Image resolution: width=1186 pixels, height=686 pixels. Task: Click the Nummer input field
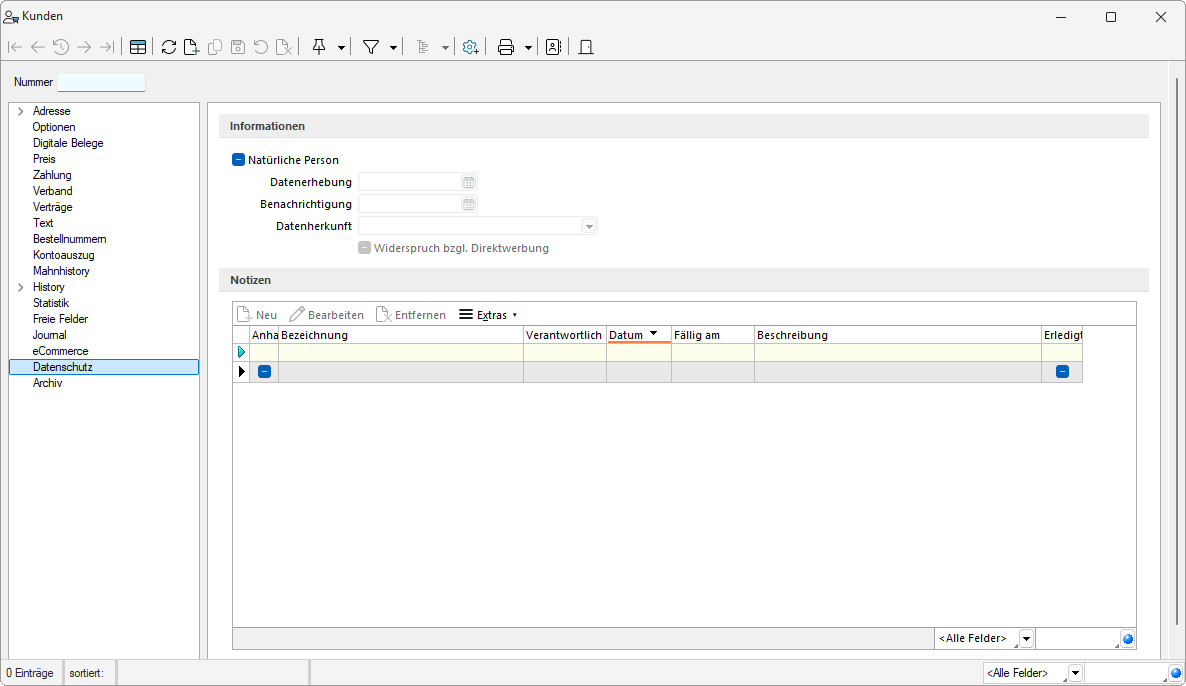click(x=101, y=82)
